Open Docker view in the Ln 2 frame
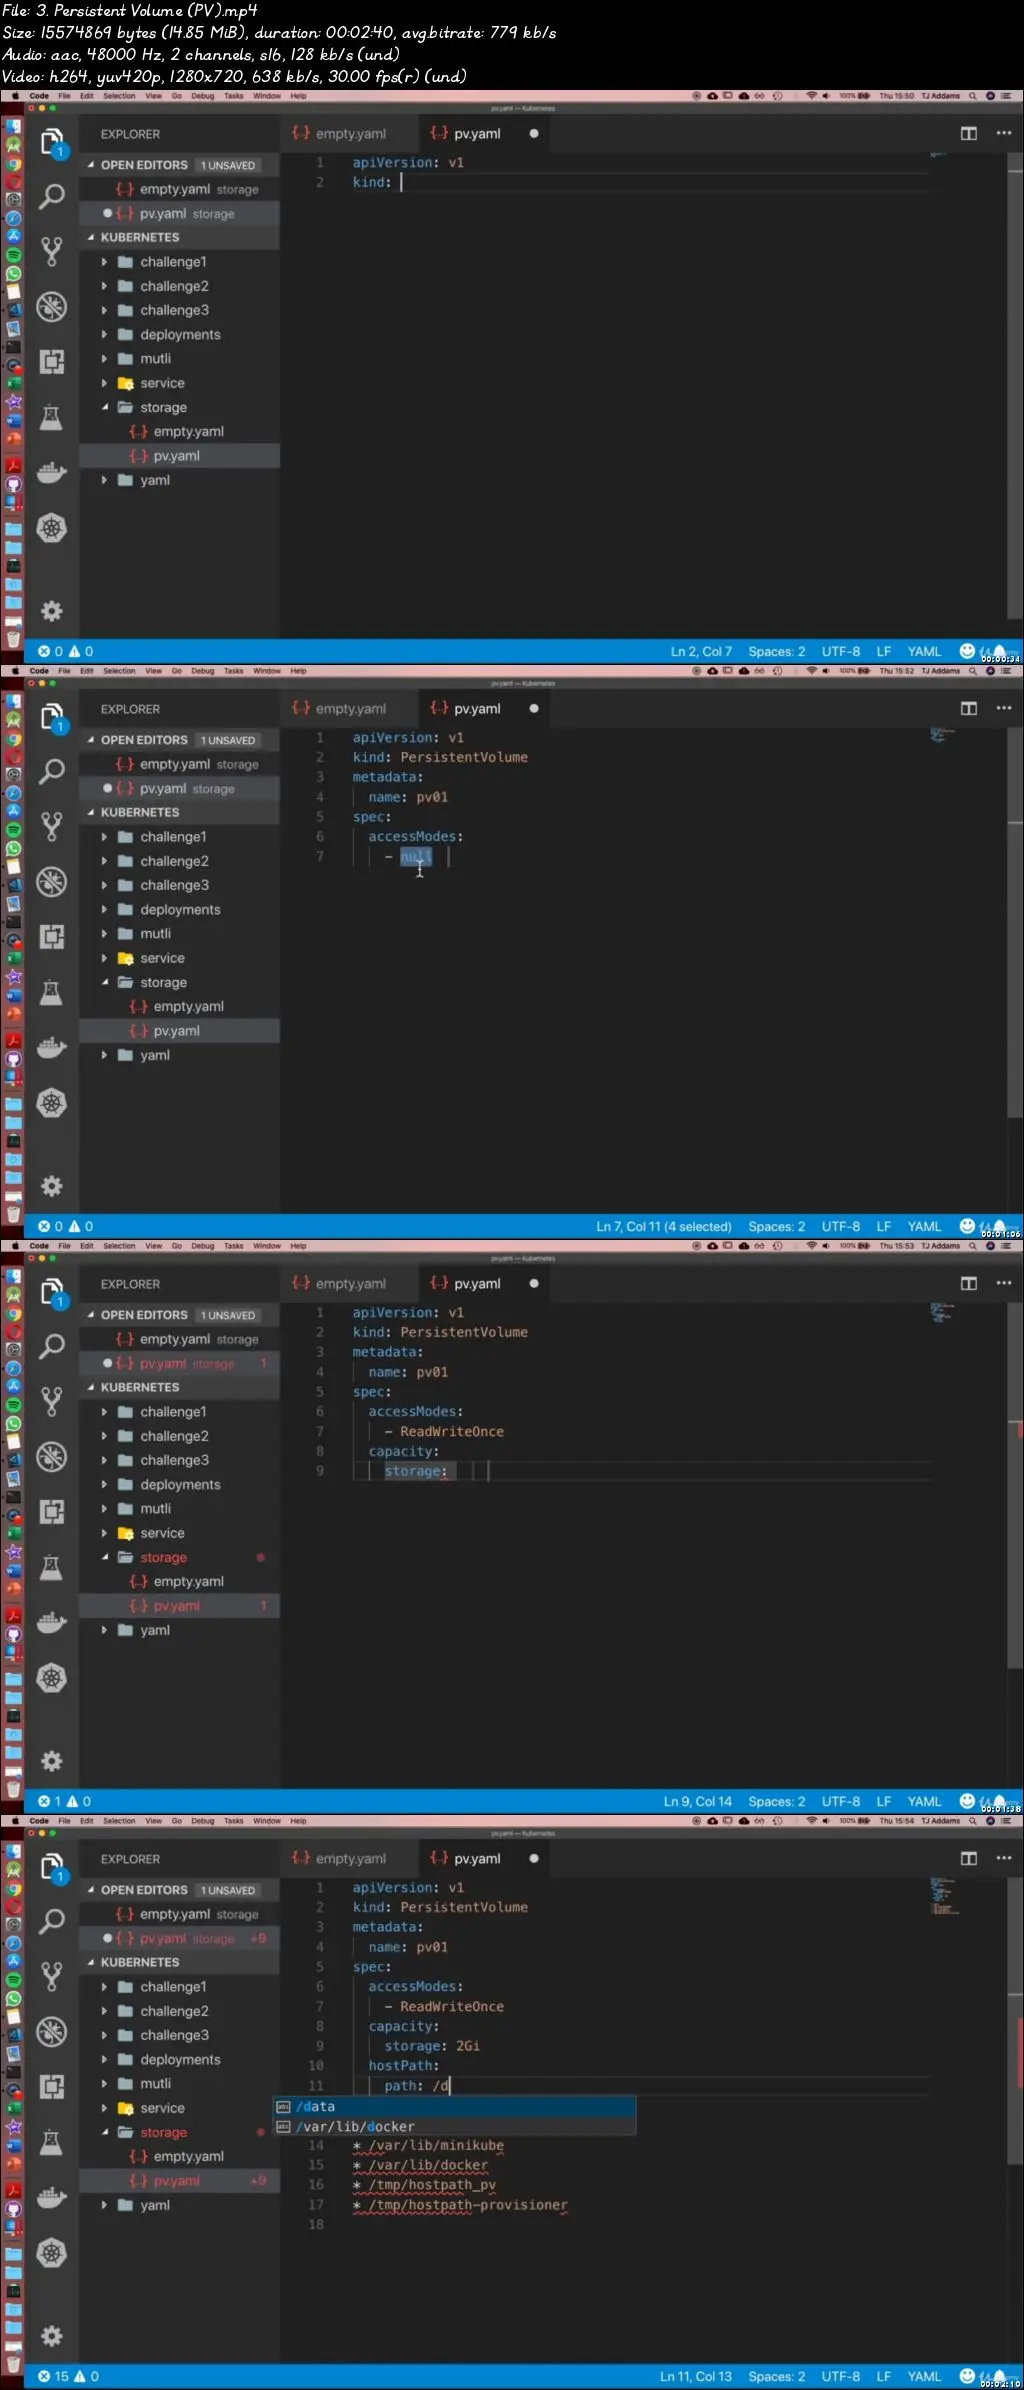 (x=52, y=472)
